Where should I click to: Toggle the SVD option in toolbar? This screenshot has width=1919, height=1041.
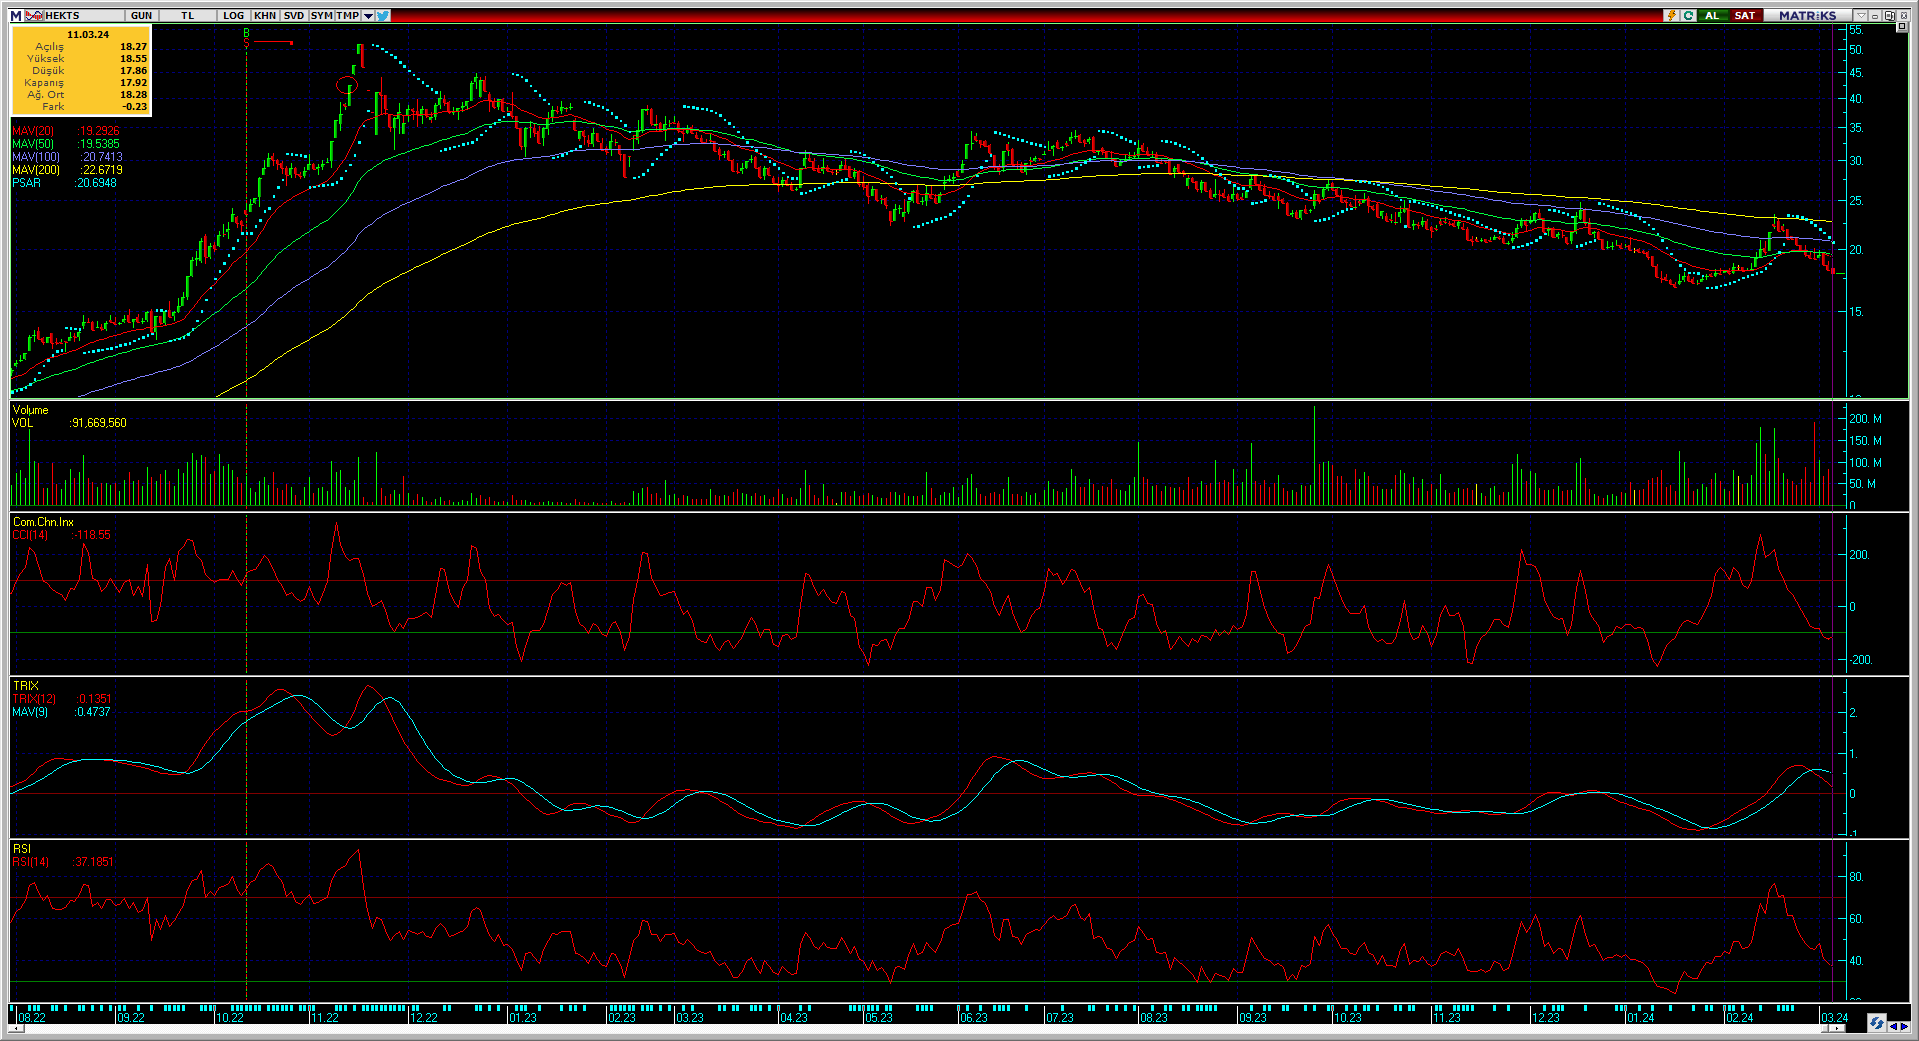pos(294,15)
